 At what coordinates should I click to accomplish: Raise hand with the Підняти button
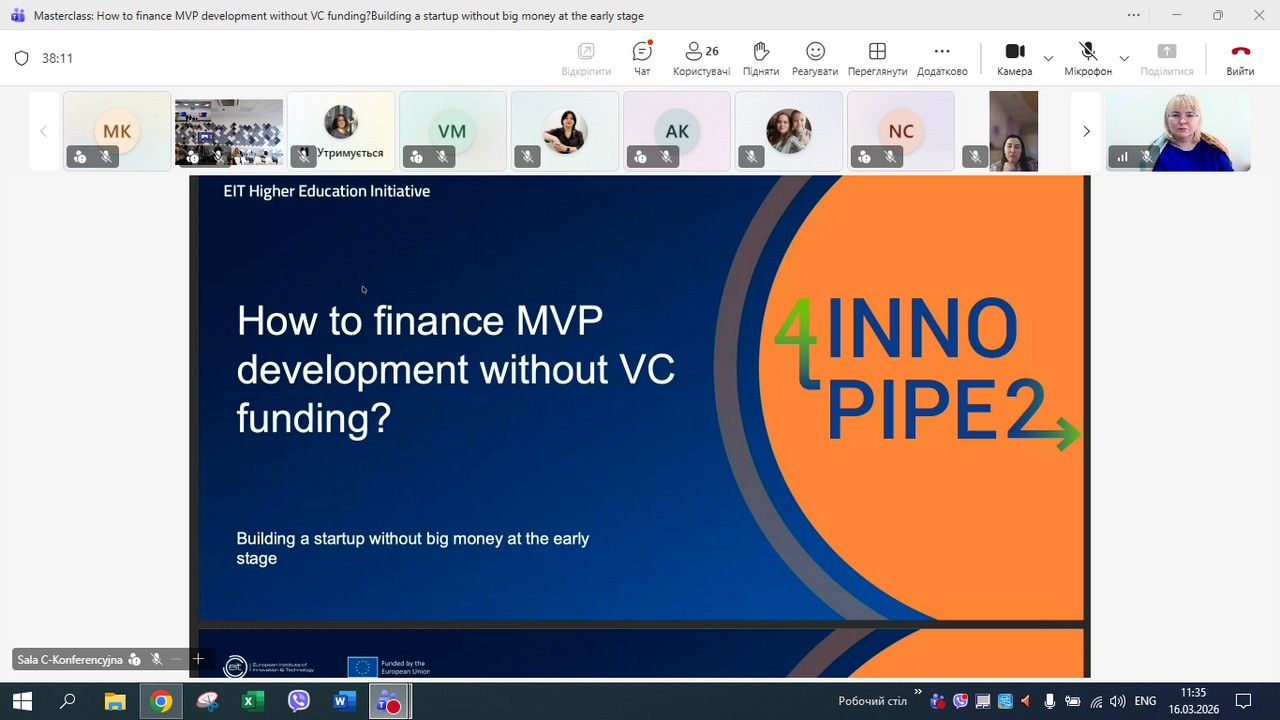click(760, 58)
